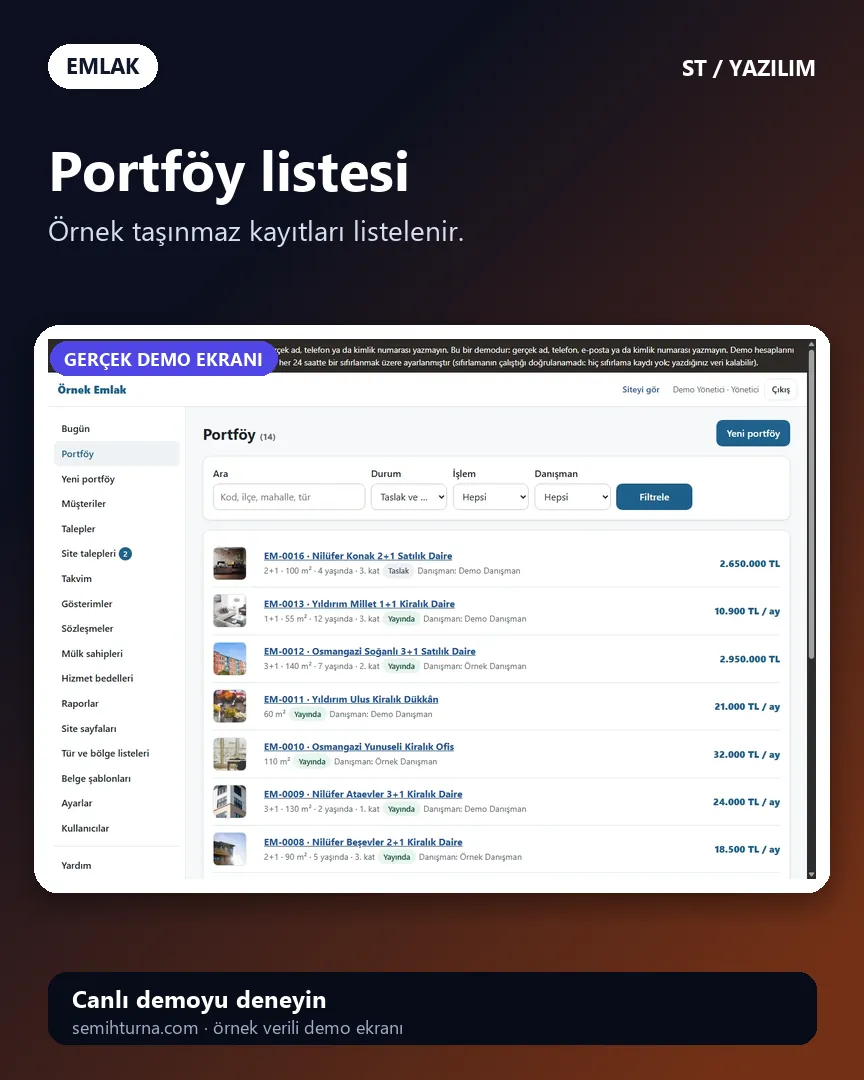Click the Siteyi gör link
Screen dimensions: 864x1080
[641, 390]
